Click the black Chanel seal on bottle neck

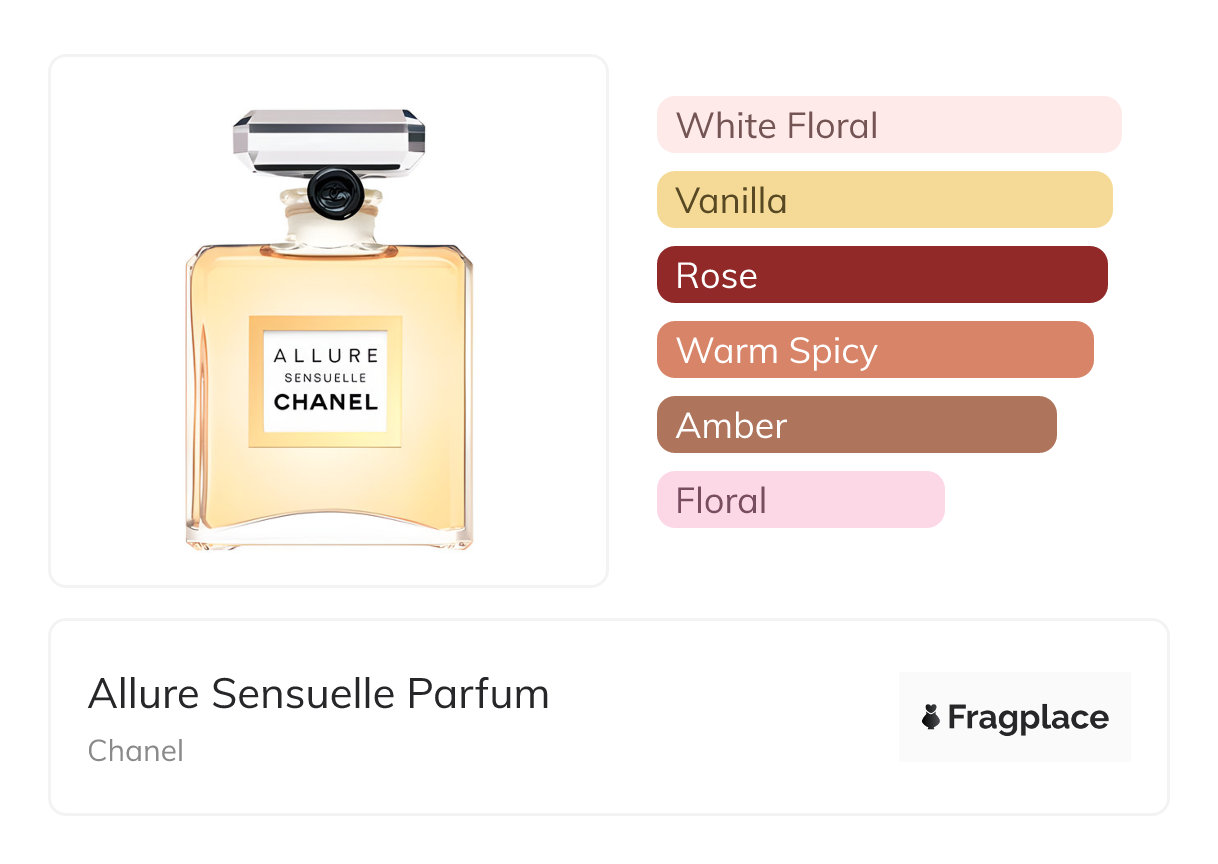pyautogui.click(x=334, y=193)
